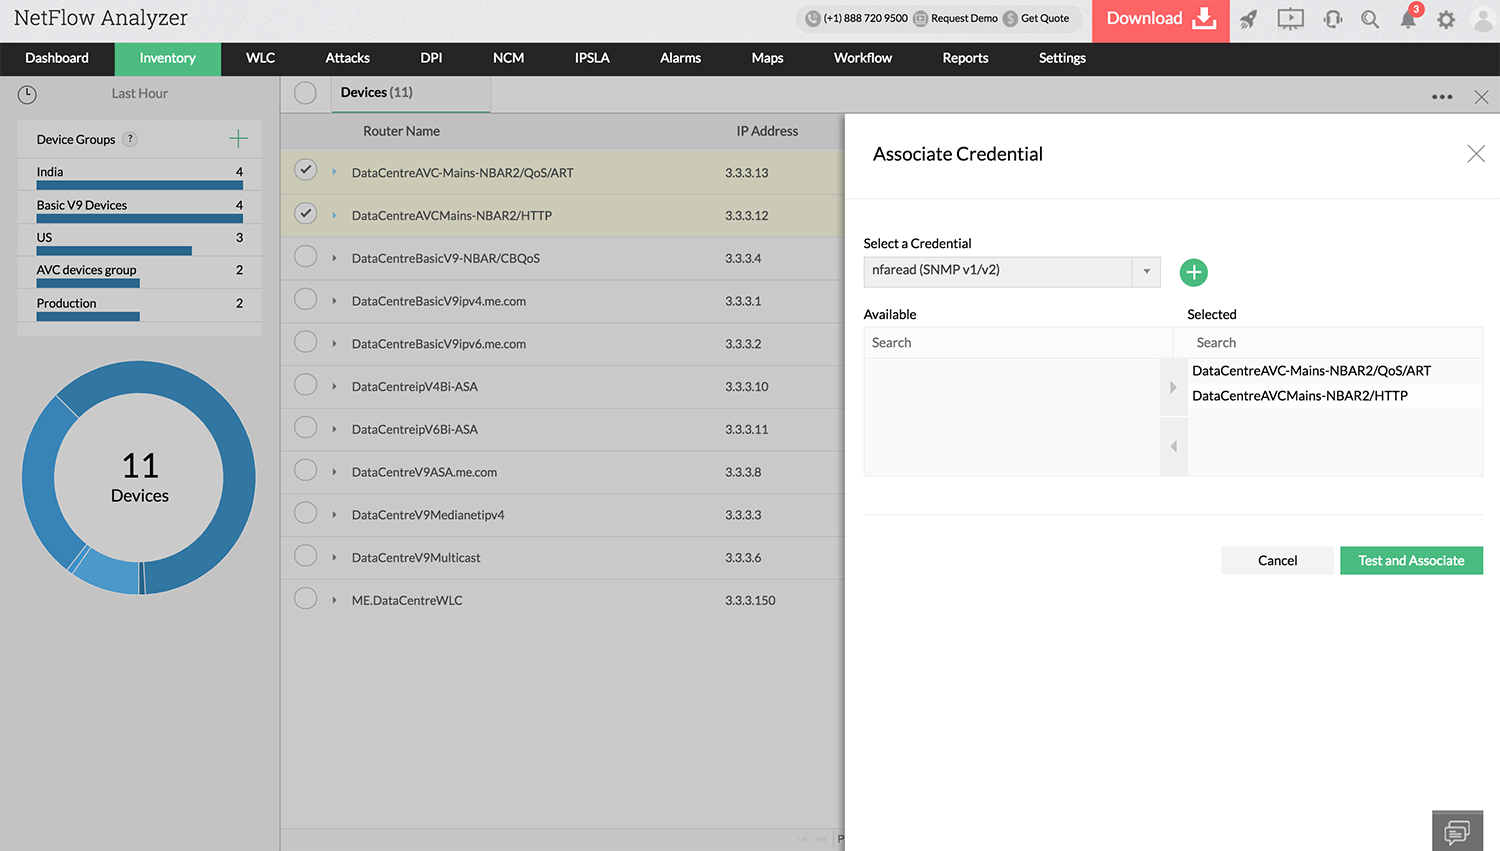1500x851 pixels.
Task: Select AVC devices group
Action: click(86, 270)
